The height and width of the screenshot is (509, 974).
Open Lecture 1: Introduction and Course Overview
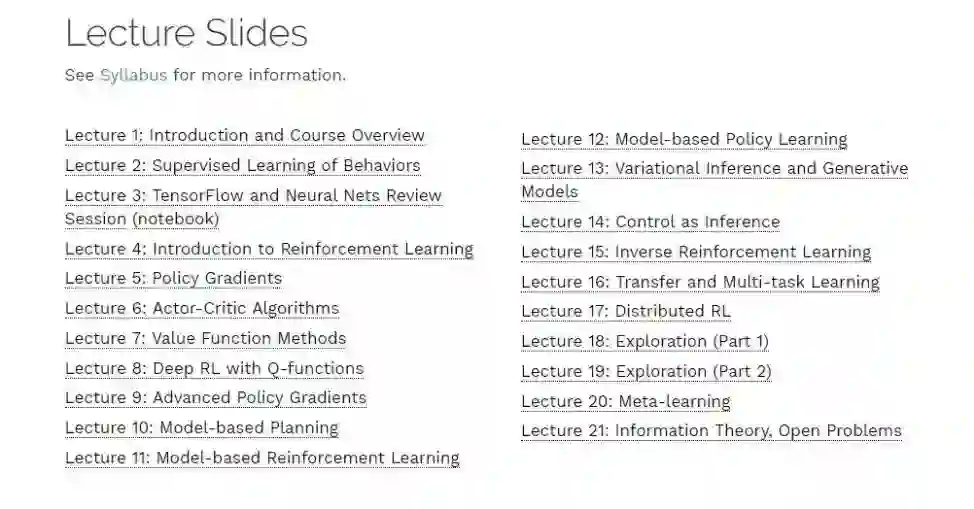click(245, 136)
